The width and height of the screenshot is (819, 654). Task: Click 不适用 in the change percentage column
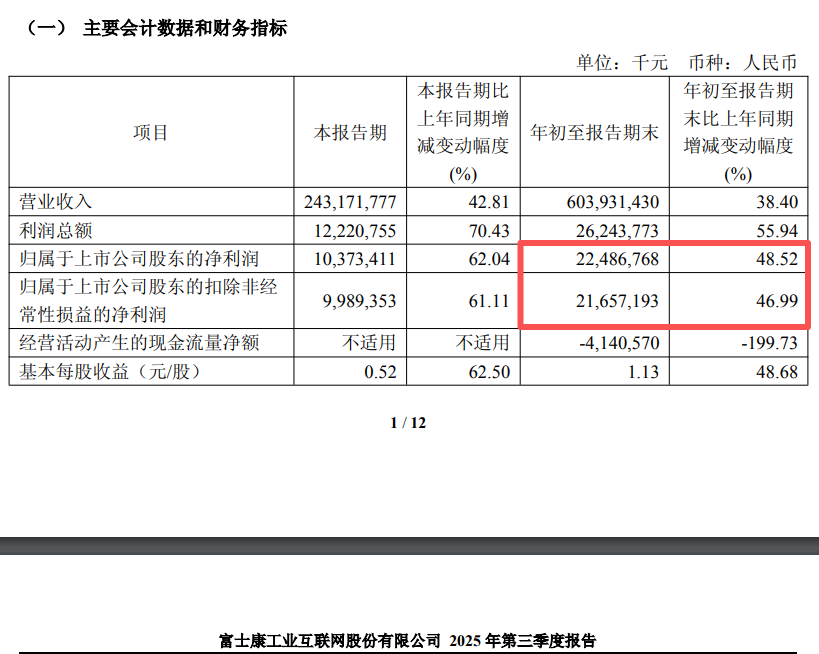point(482,343)
